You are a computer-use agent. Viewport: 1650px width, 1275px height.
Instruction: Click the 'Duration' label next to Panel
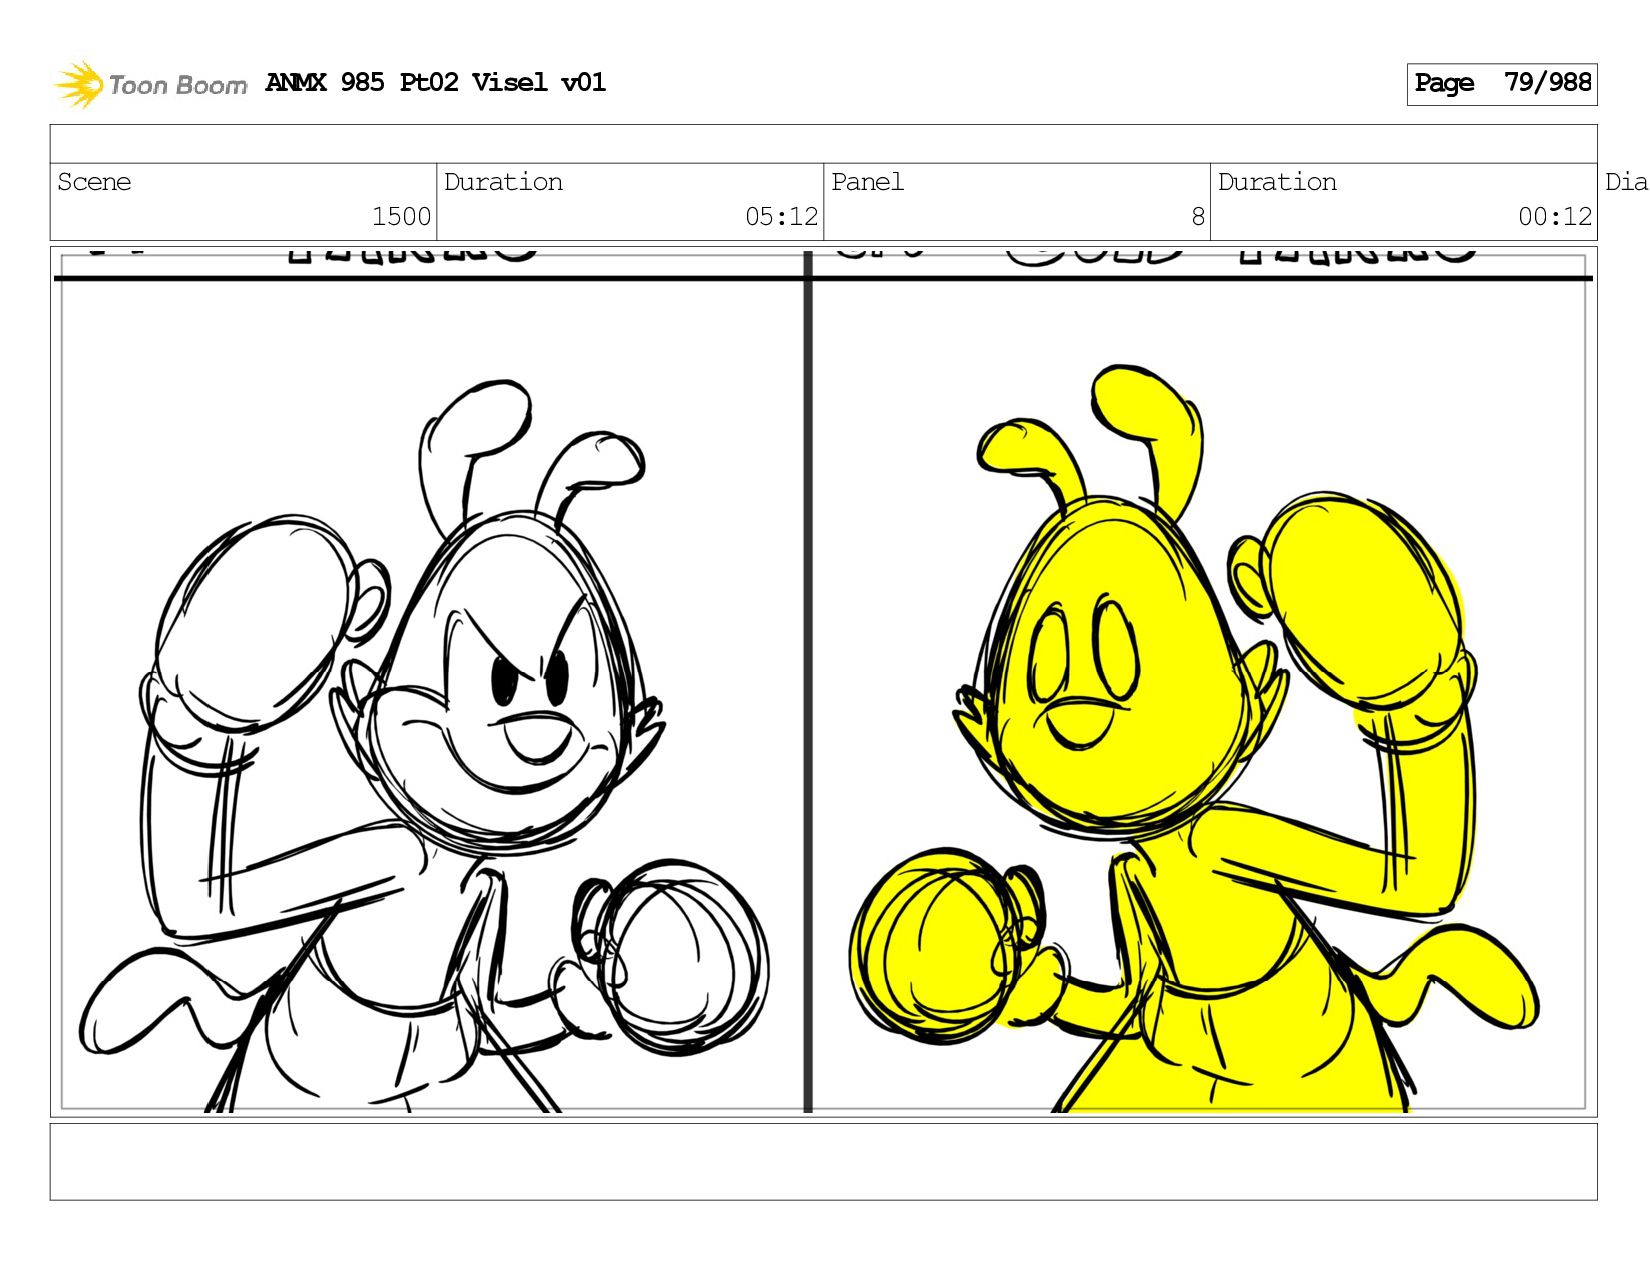(x=1277, y=182)
